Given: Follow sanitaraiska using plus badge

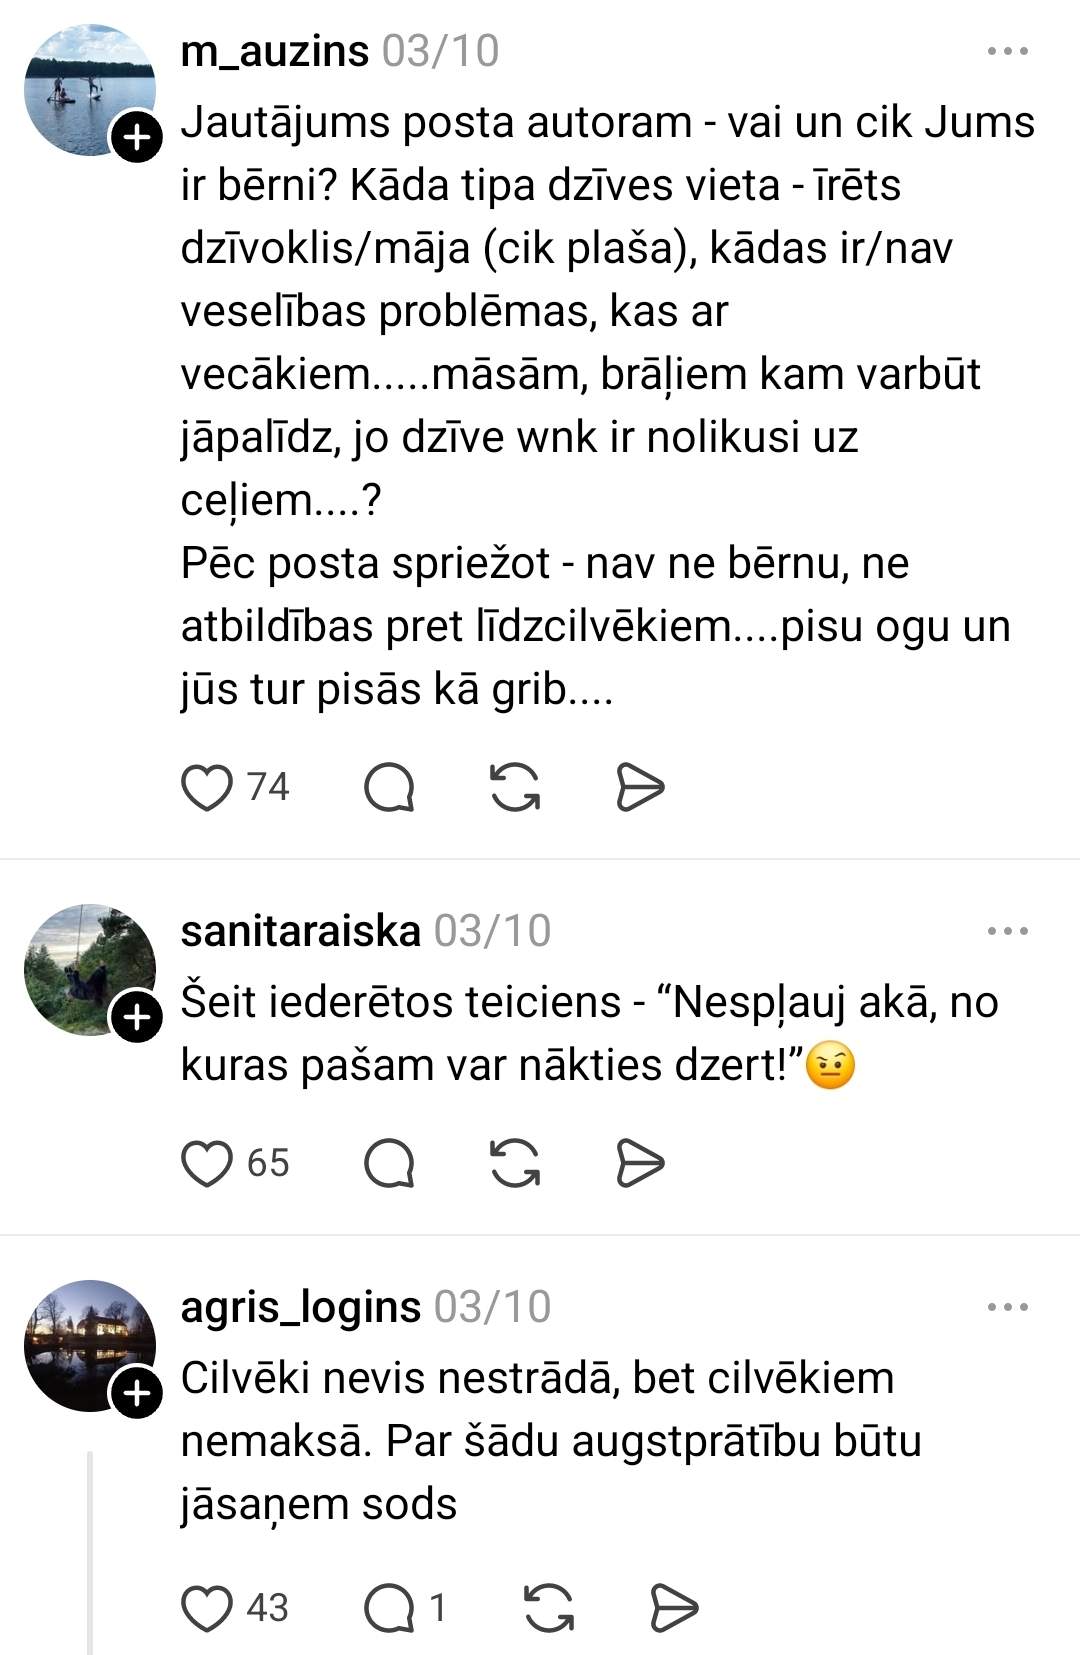Looking at the screenshot, I should (137, 1018).
